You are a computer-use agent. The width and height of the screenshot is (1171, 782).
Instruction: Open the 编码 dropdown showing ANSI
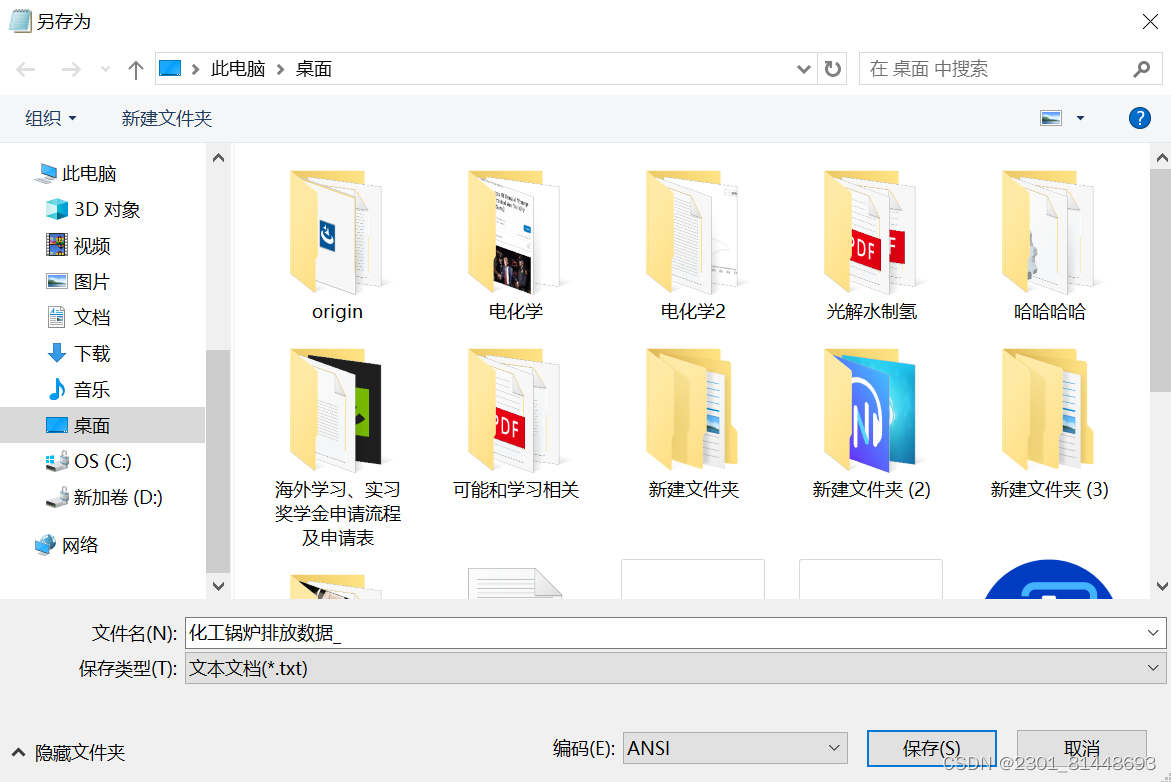click(x=735, y=747)
